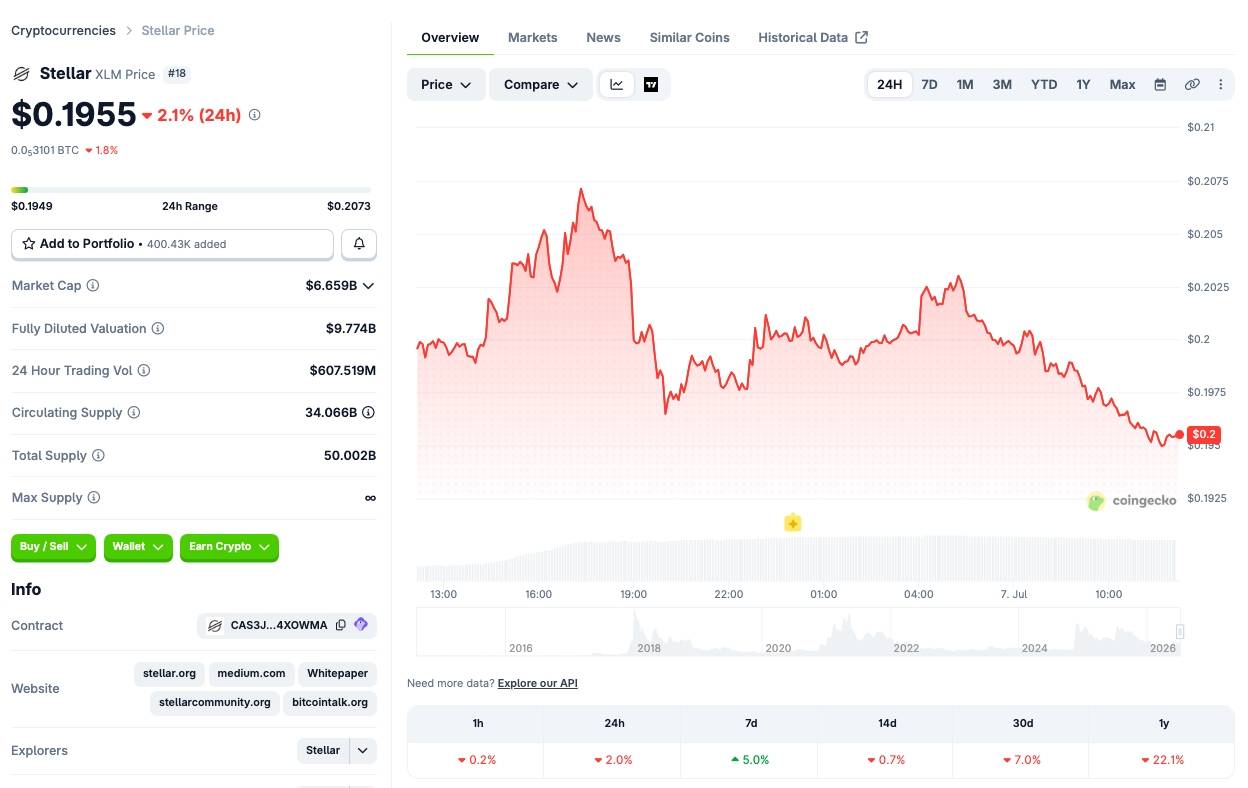Open chart more options menu
Image resolution: width=1248 pixels, height=788 pixels.
(x=1221, y=85)
